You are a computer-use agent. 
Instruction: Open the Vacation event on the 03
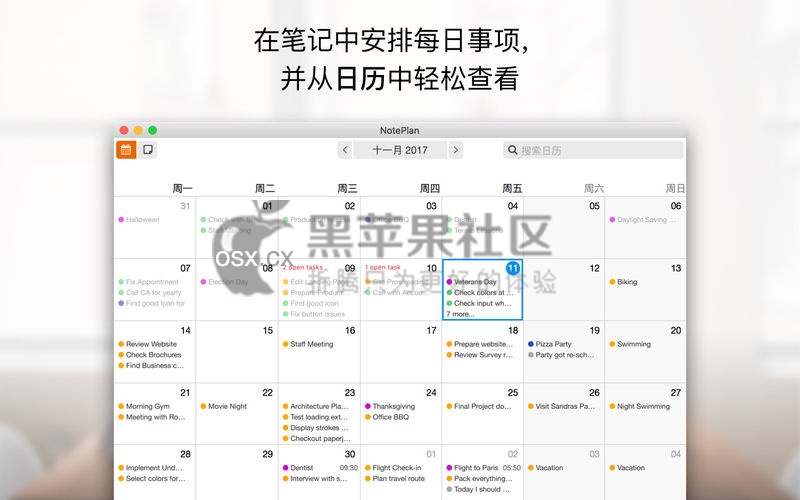[x=546, y=467]
